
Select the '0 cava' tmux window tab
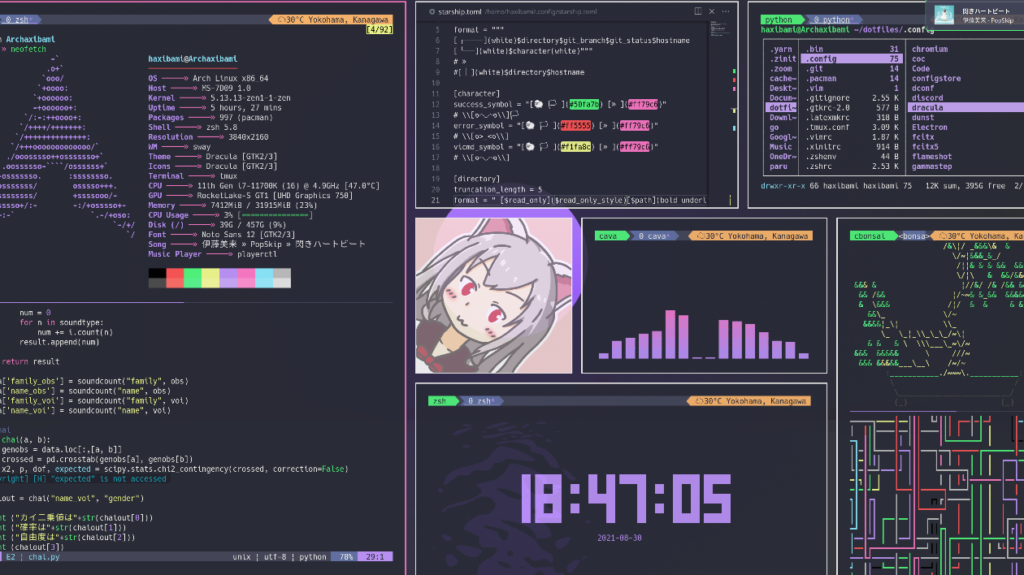click(x=653, y=236)
